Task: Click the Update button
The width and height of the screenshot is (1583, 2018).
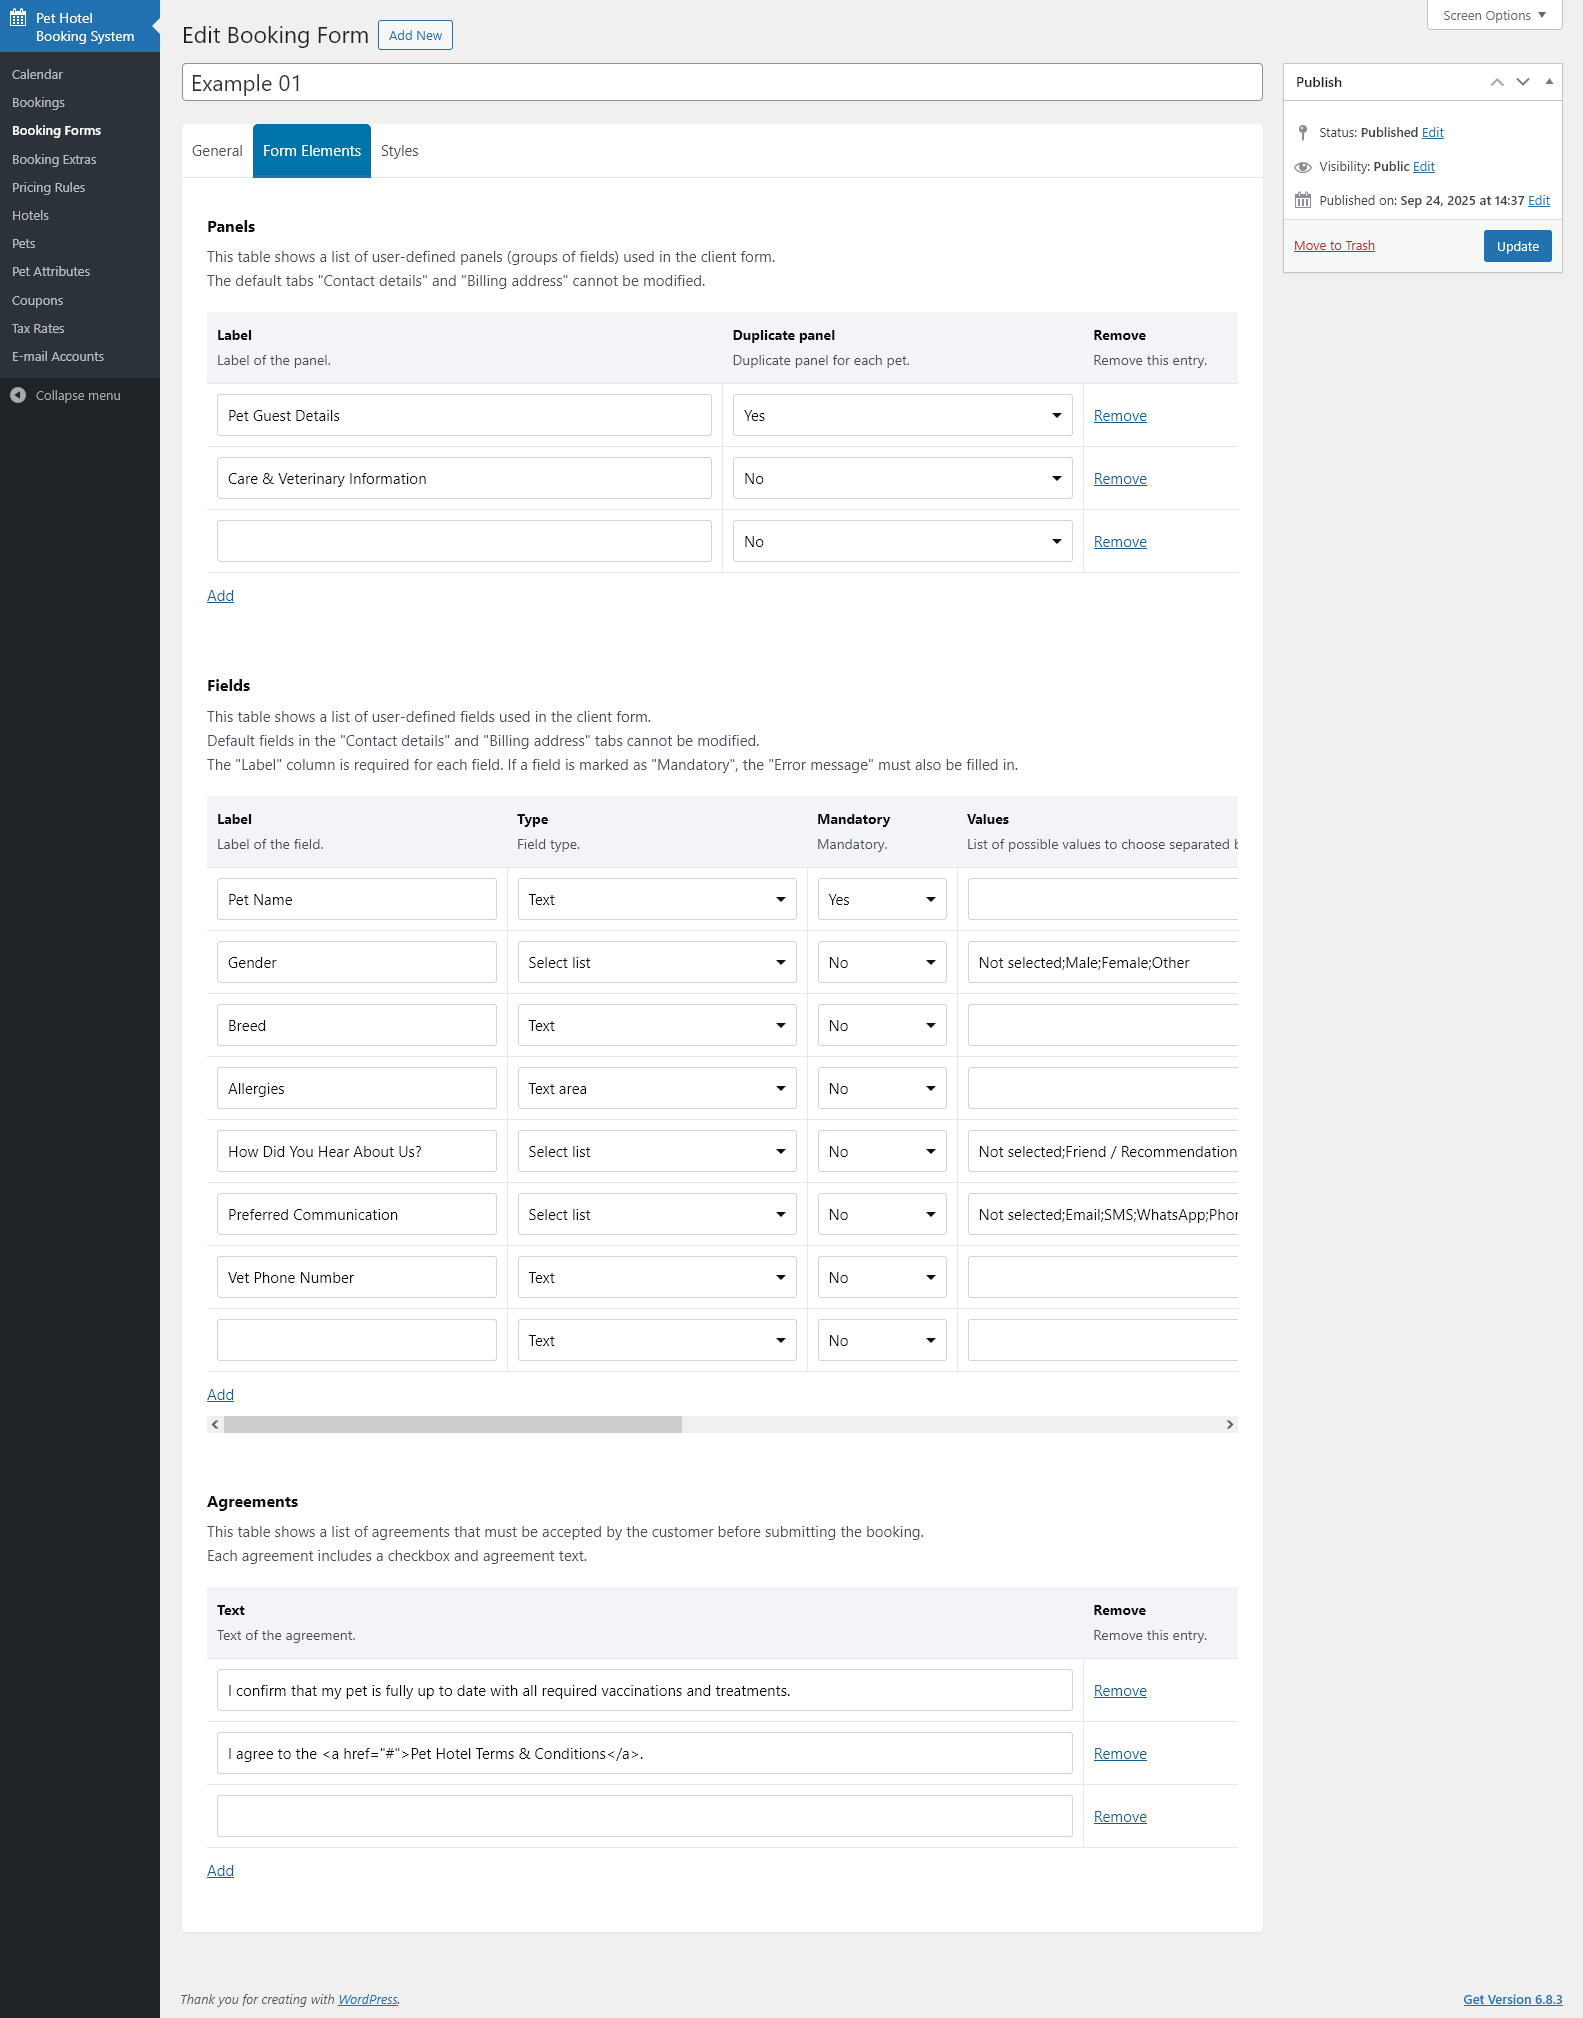Action: click(x=1516, y=246)
